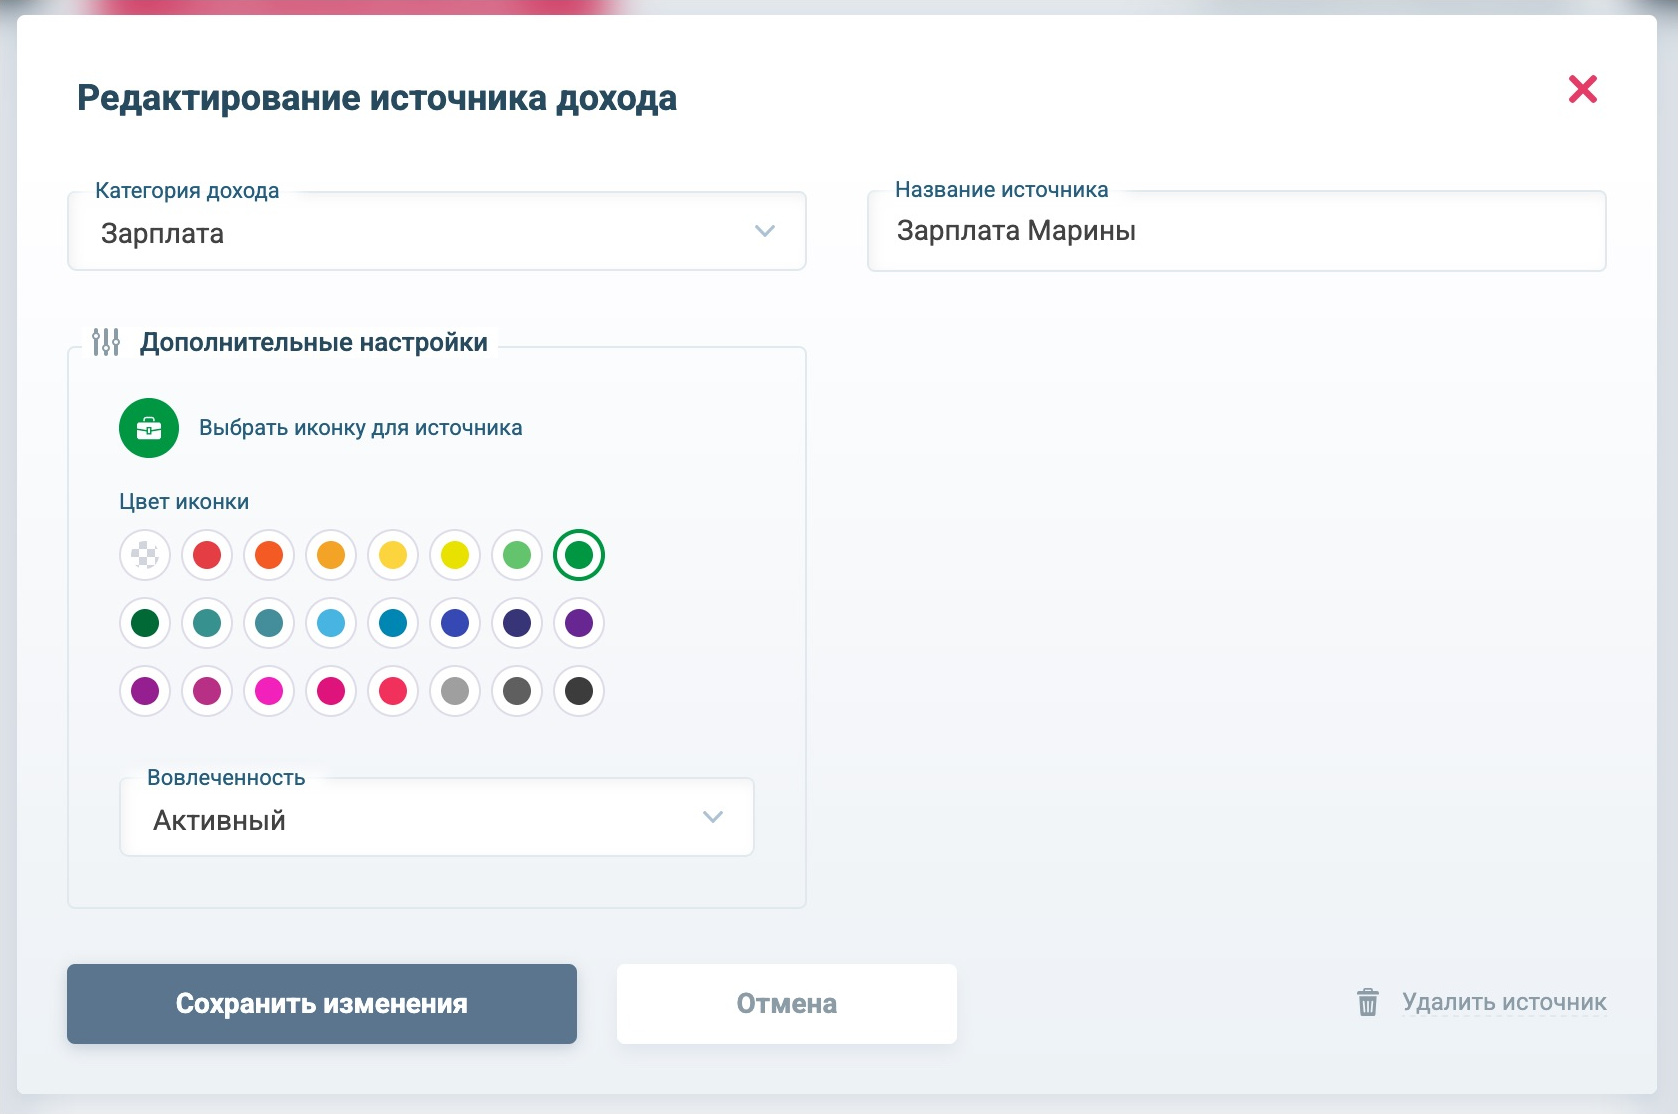The image size is (1678, 1114).
Task: Select the dark forest green swatch
Action: pyautogui.click(x=145, y=623)
